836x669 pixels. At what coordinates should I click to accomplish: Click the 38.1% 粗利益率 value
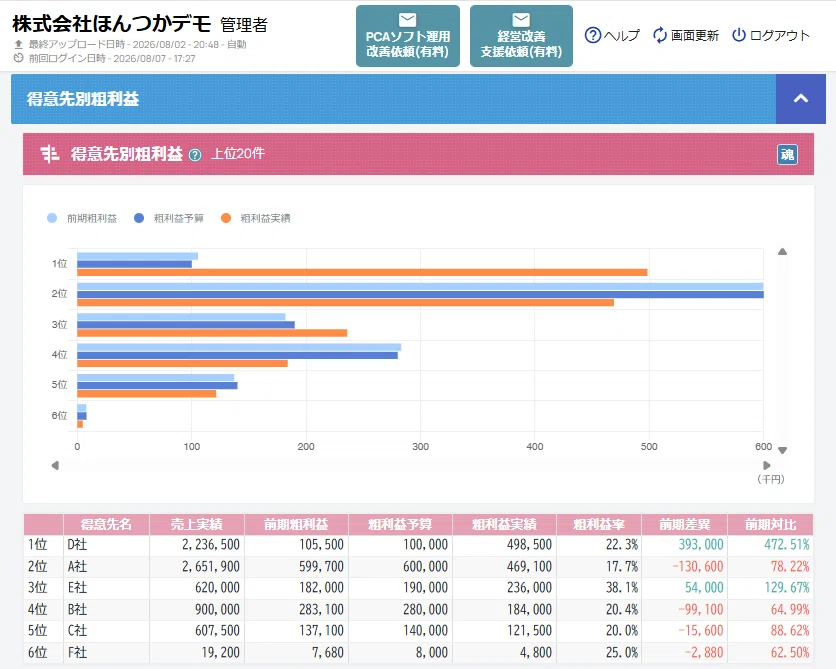pyautogui.click(x=622, y=588)
